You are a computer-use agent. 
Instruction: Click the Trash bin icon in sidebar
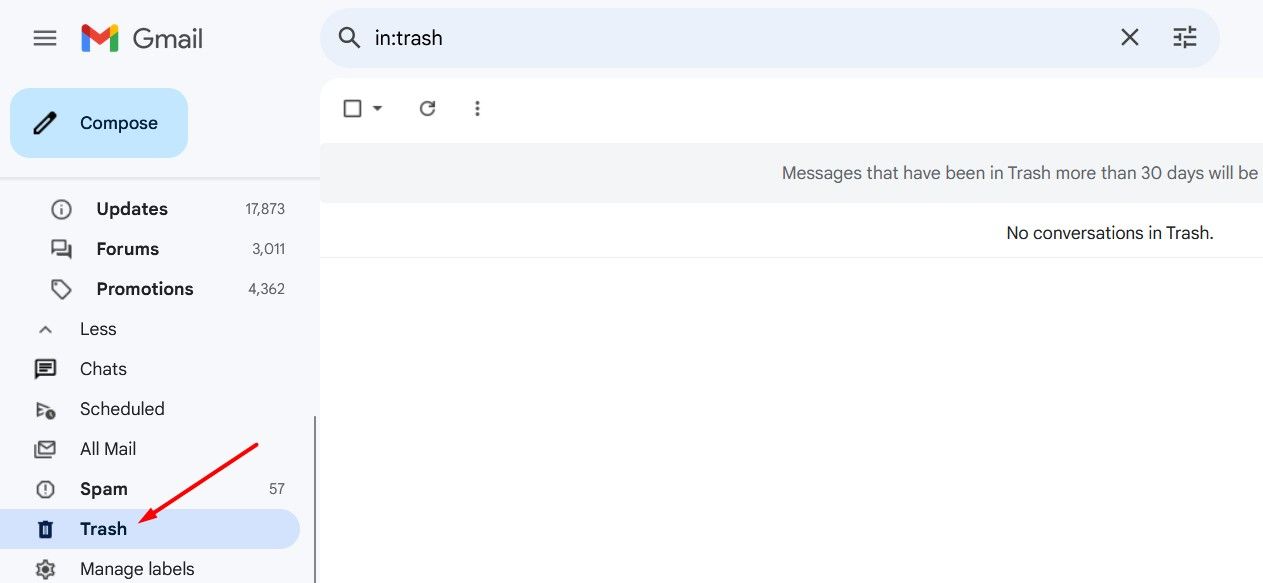pos(45,529)
